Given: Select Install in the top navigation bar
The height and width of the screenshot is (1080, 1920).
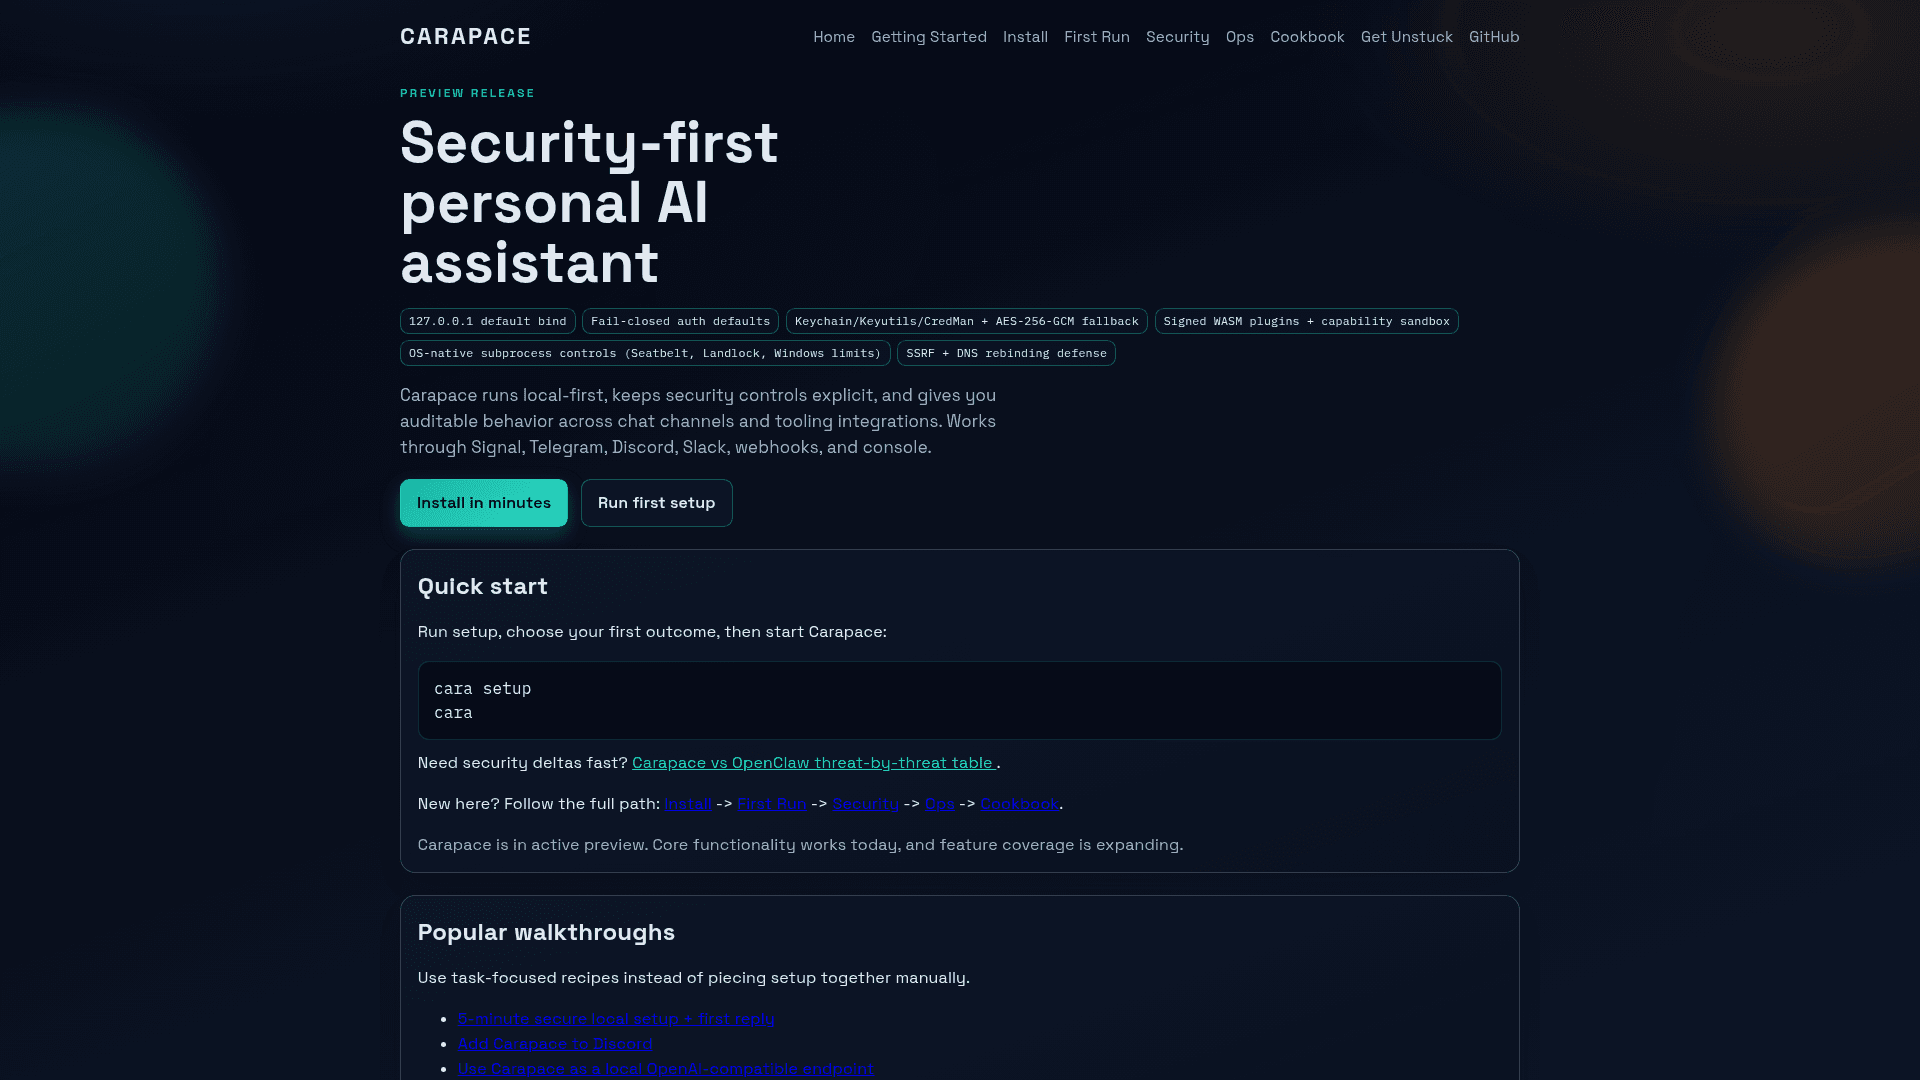Looking at the screenshot, I should [1025, 37].
